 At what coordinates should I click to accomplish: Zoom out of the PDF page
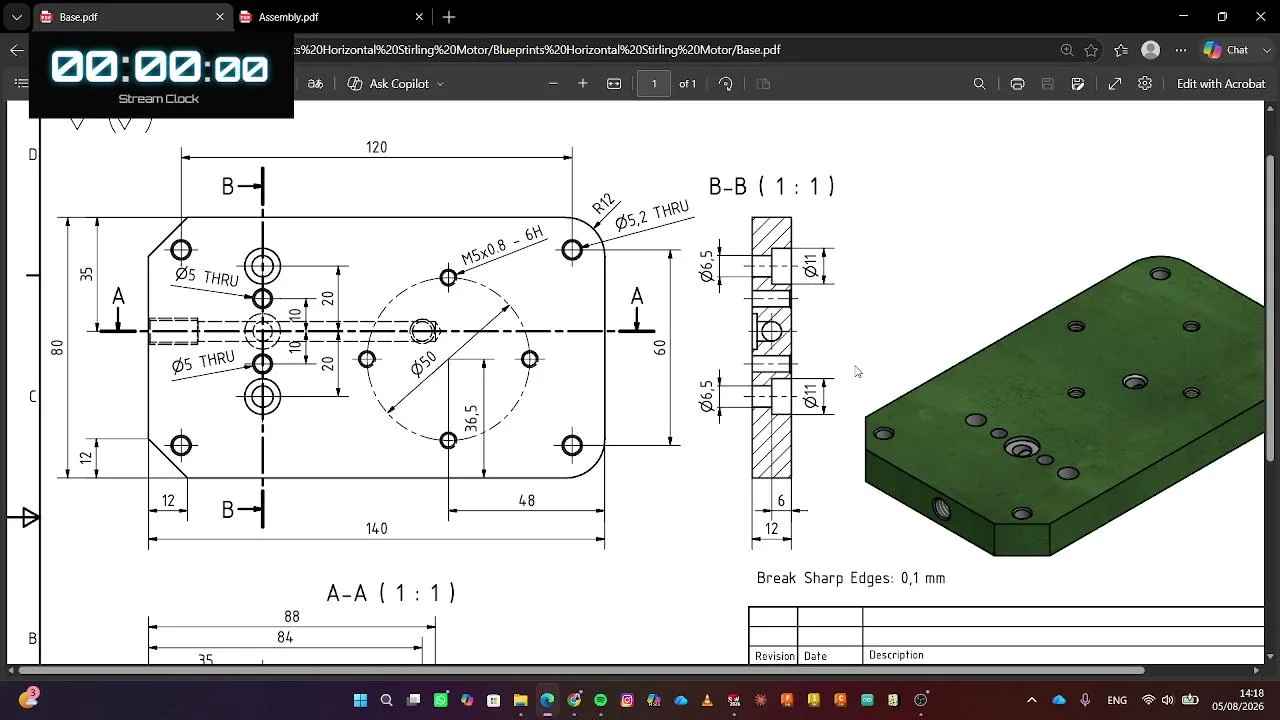pos(553,84)
